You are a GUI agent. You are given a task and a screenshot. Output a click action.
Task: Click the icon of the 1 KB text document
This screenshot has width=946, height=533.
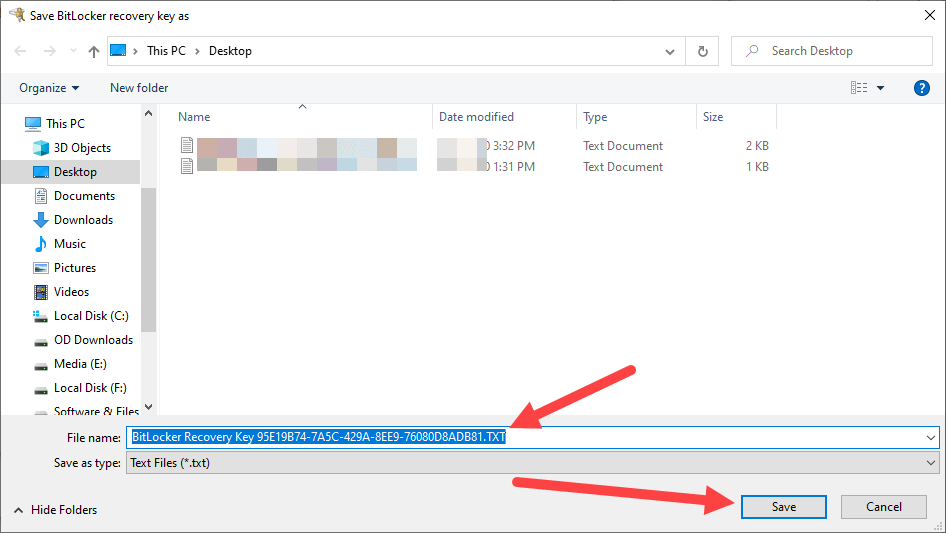tap(187, 166)
